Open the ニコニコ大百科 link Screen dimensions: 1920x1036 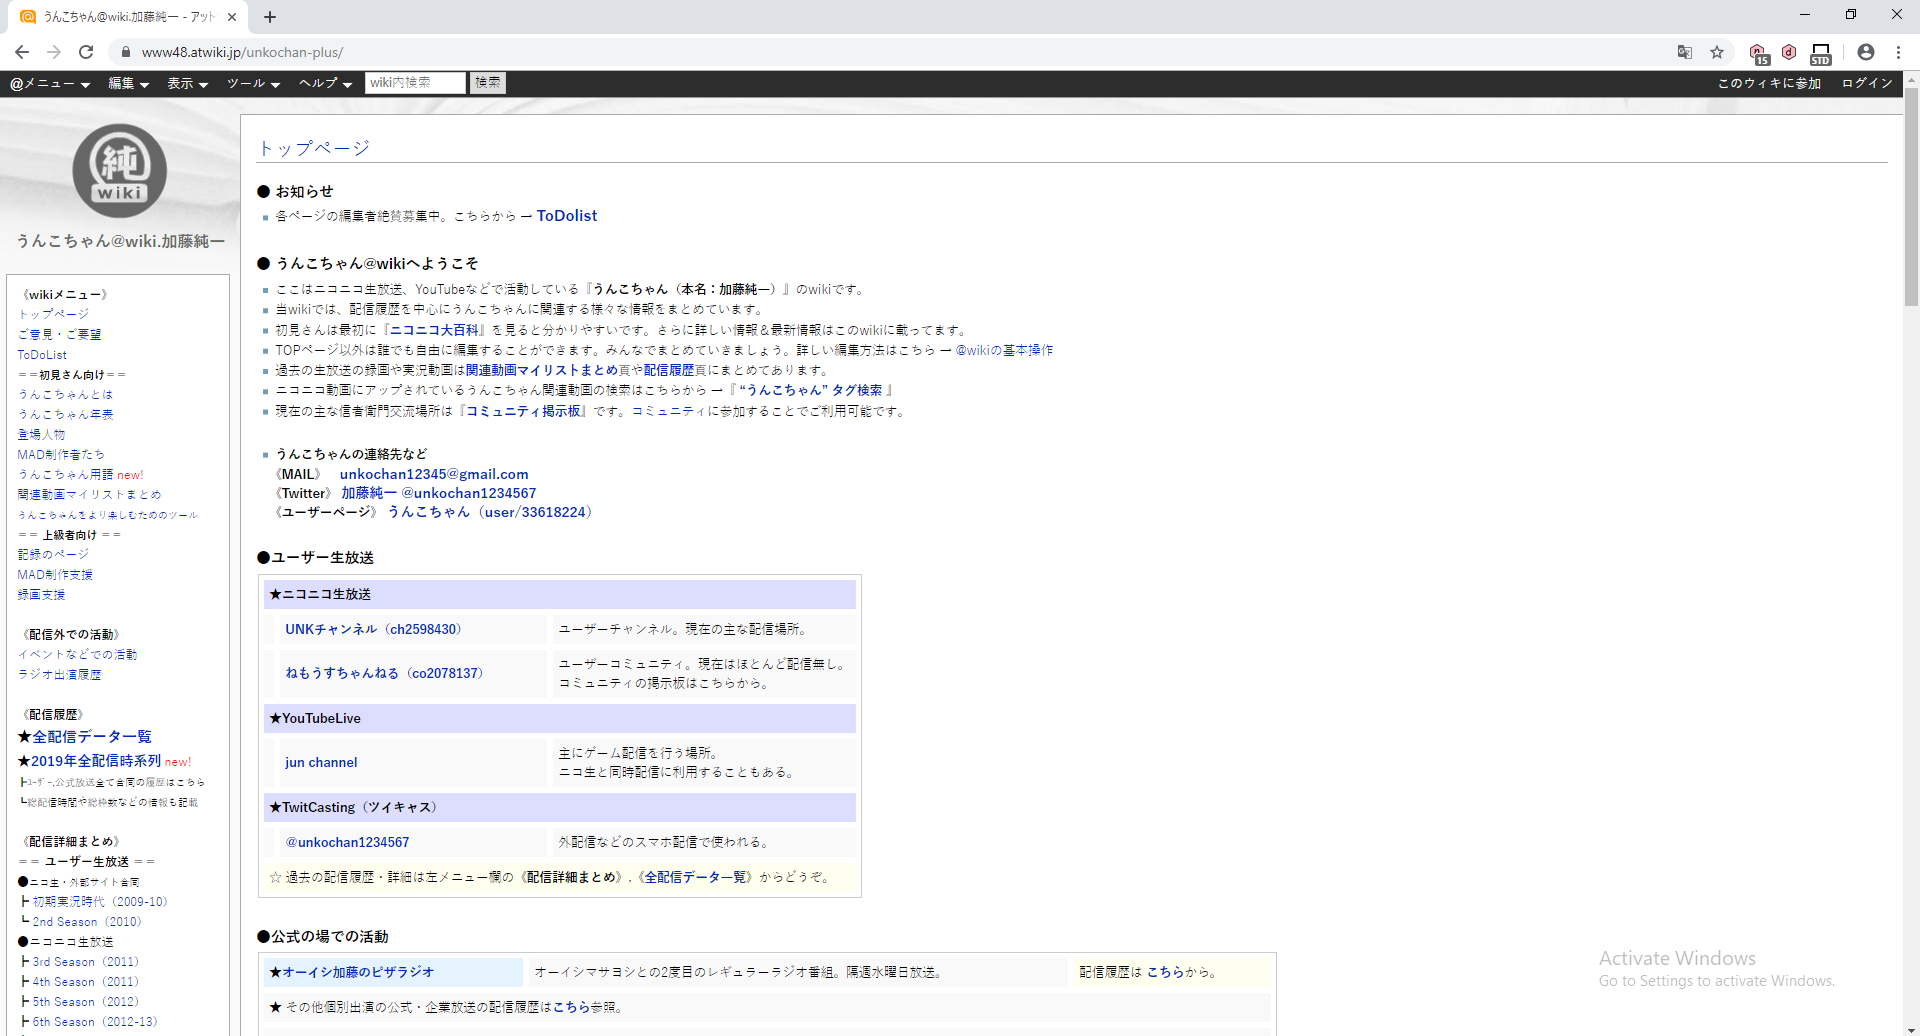click(x=434, y=330)
